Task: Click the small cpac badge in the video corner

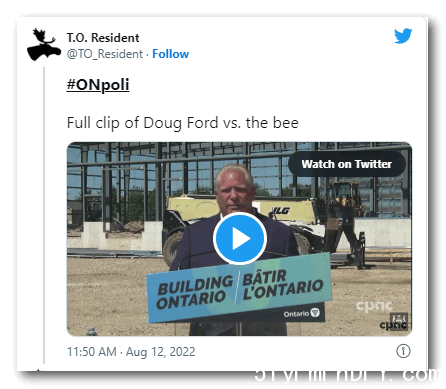Action: coord(394,322)
